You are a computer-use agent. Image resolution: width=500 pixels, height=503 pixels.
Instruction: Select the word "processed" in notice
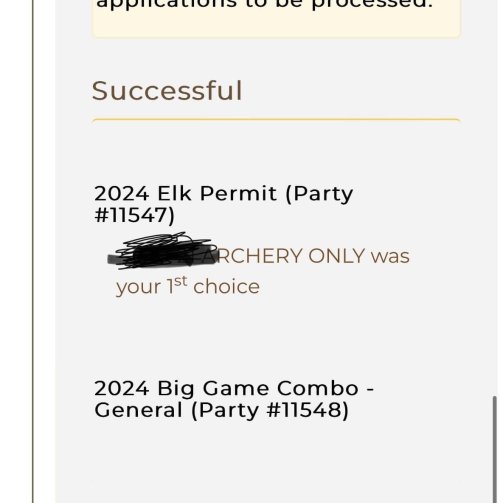pyautogui.click(x=372, y=5)
